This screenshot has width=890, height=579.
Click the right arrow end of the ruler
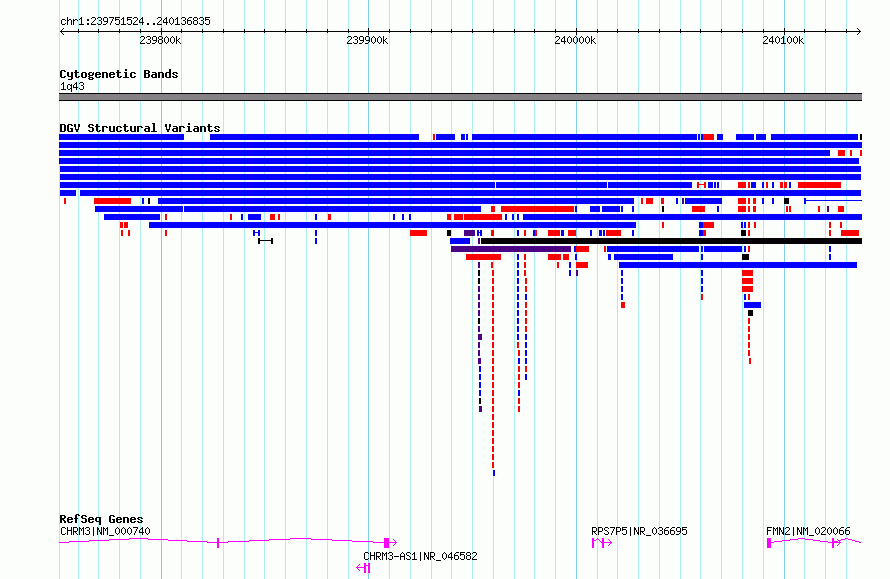pos(858,32)
